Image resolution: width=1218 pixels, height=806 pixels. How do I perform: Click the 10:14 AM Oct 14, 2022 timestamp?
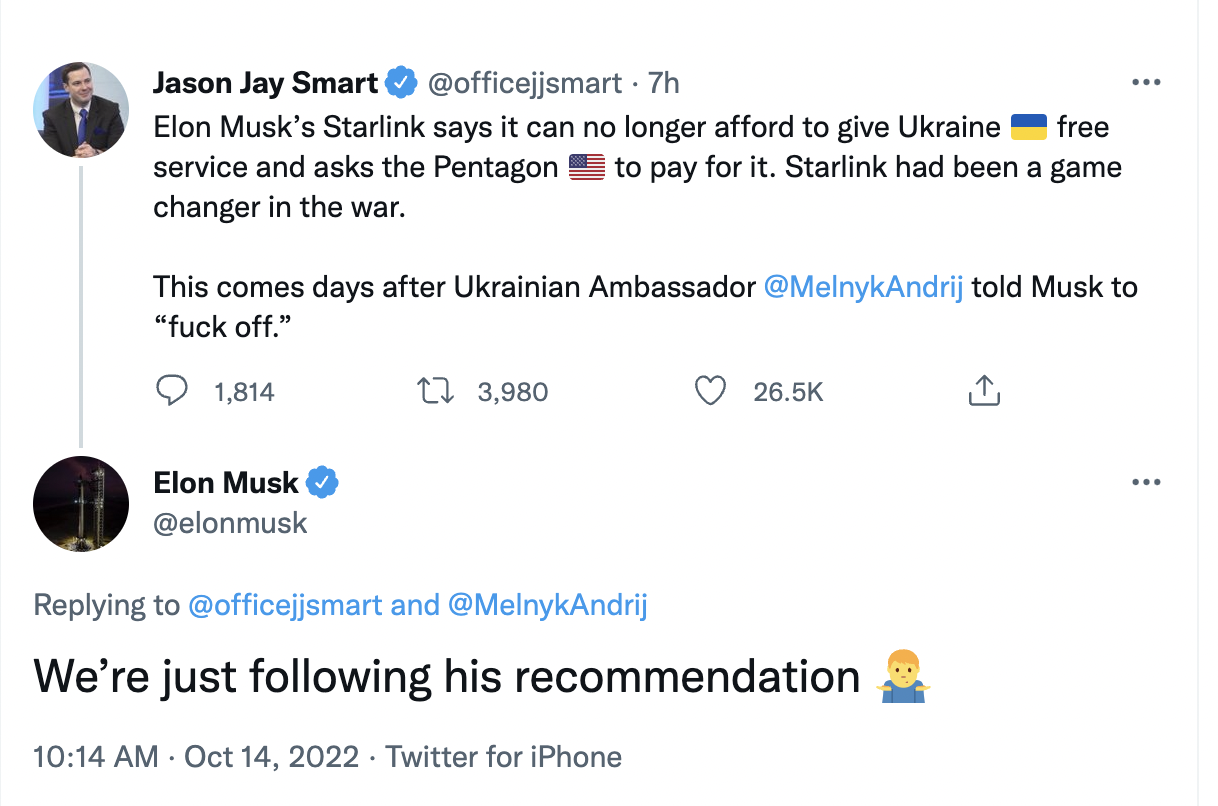pos(196,756)
